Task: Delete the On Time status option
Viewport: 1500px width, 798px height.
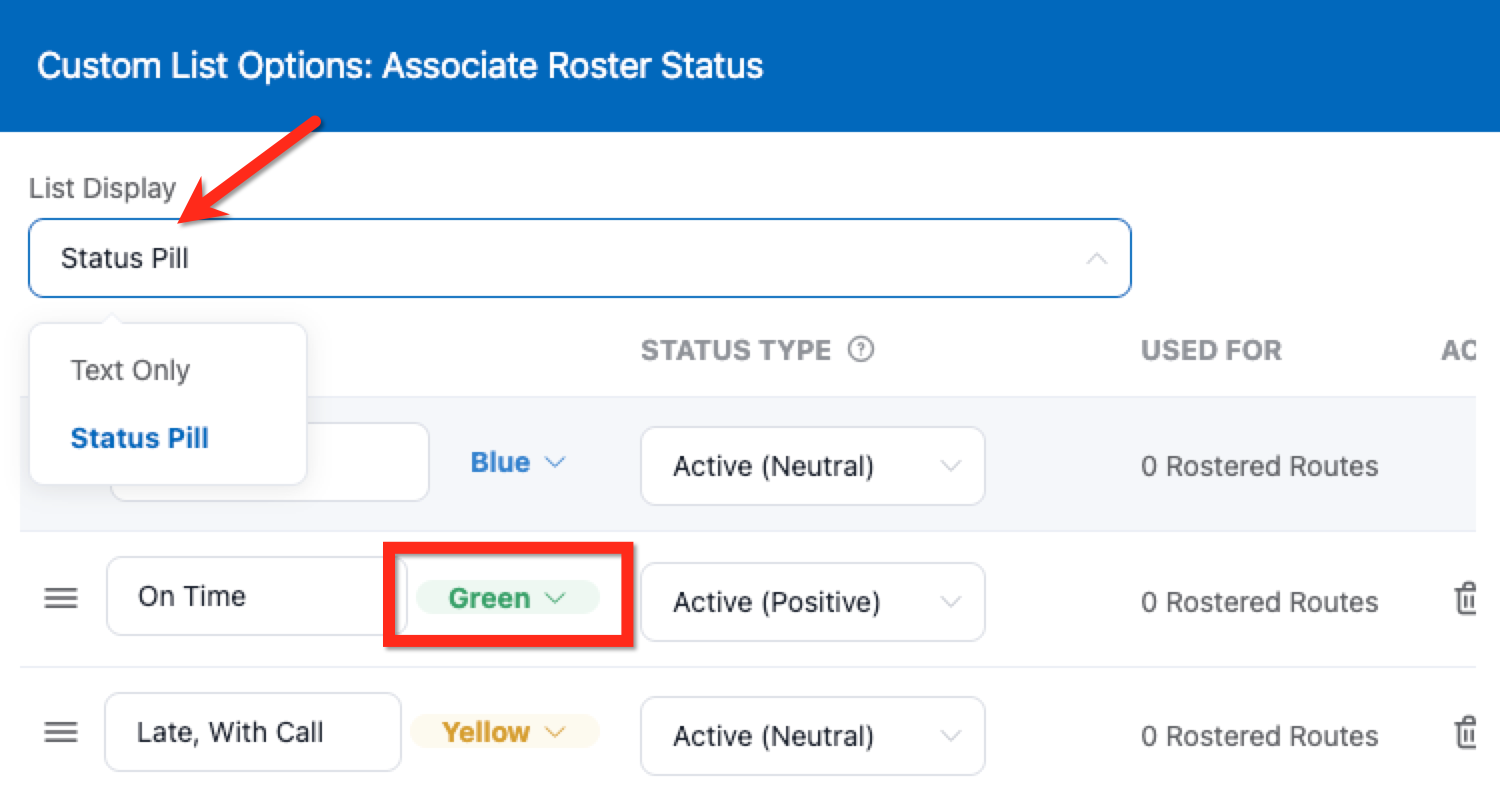Action: click(1465, 600)
